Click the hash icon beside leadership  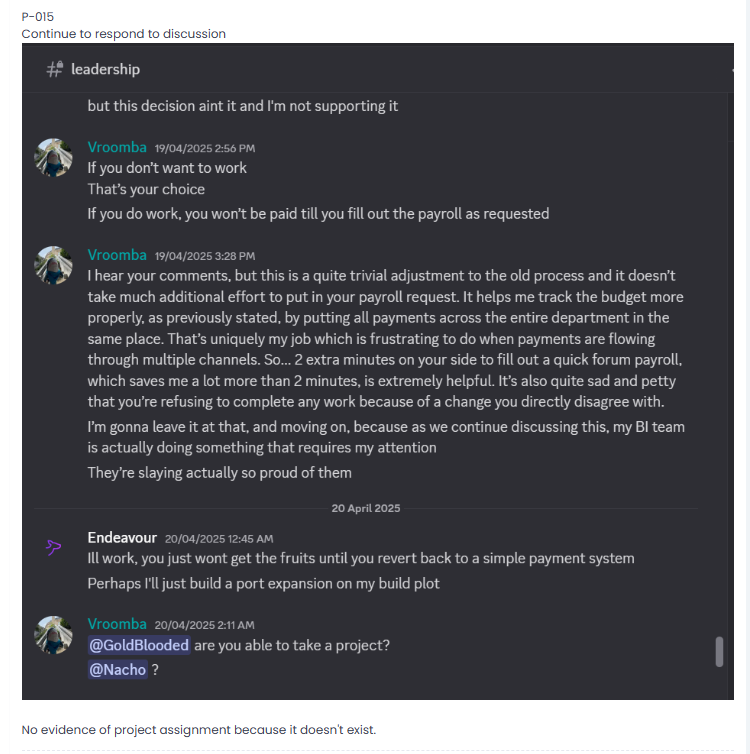[x=54, y=69]
